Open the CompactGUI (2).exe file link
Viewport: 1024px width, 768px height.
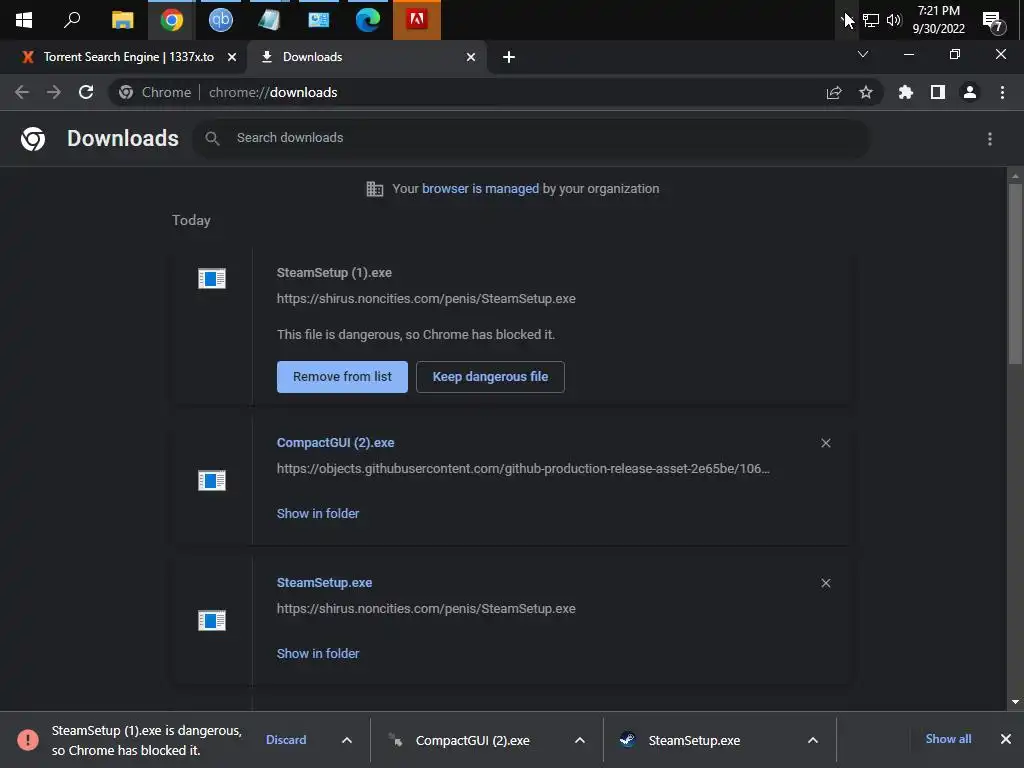point(335,443)
